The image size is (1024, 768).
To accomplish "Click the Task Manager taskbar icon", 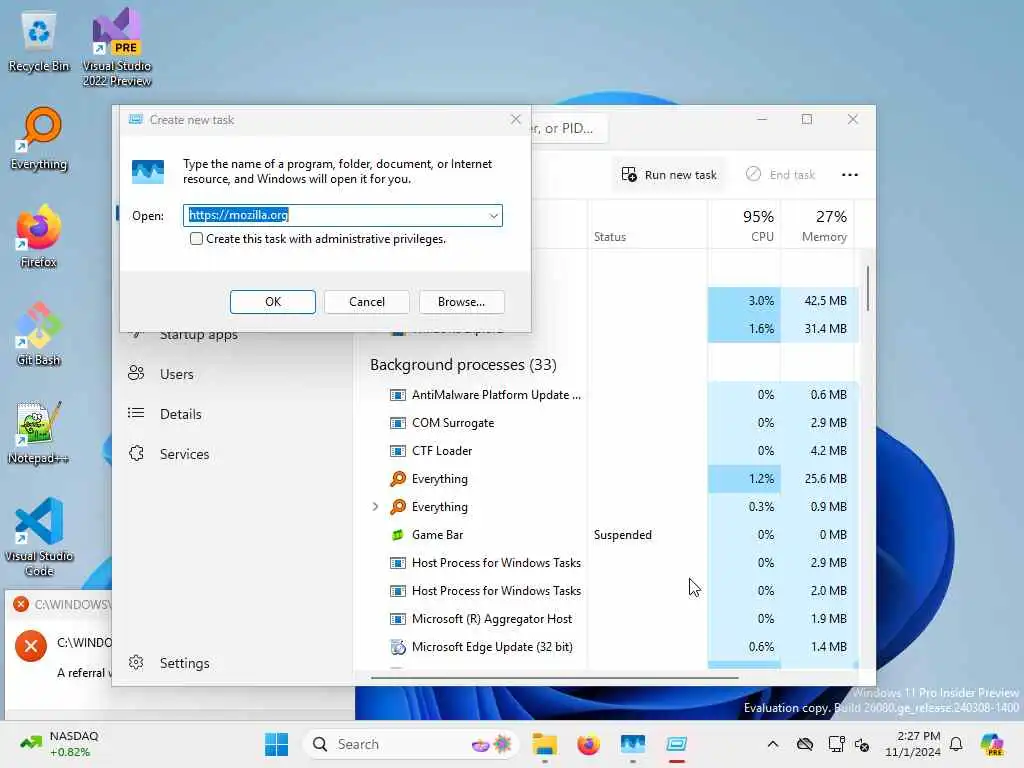I will tap(633, 744).
